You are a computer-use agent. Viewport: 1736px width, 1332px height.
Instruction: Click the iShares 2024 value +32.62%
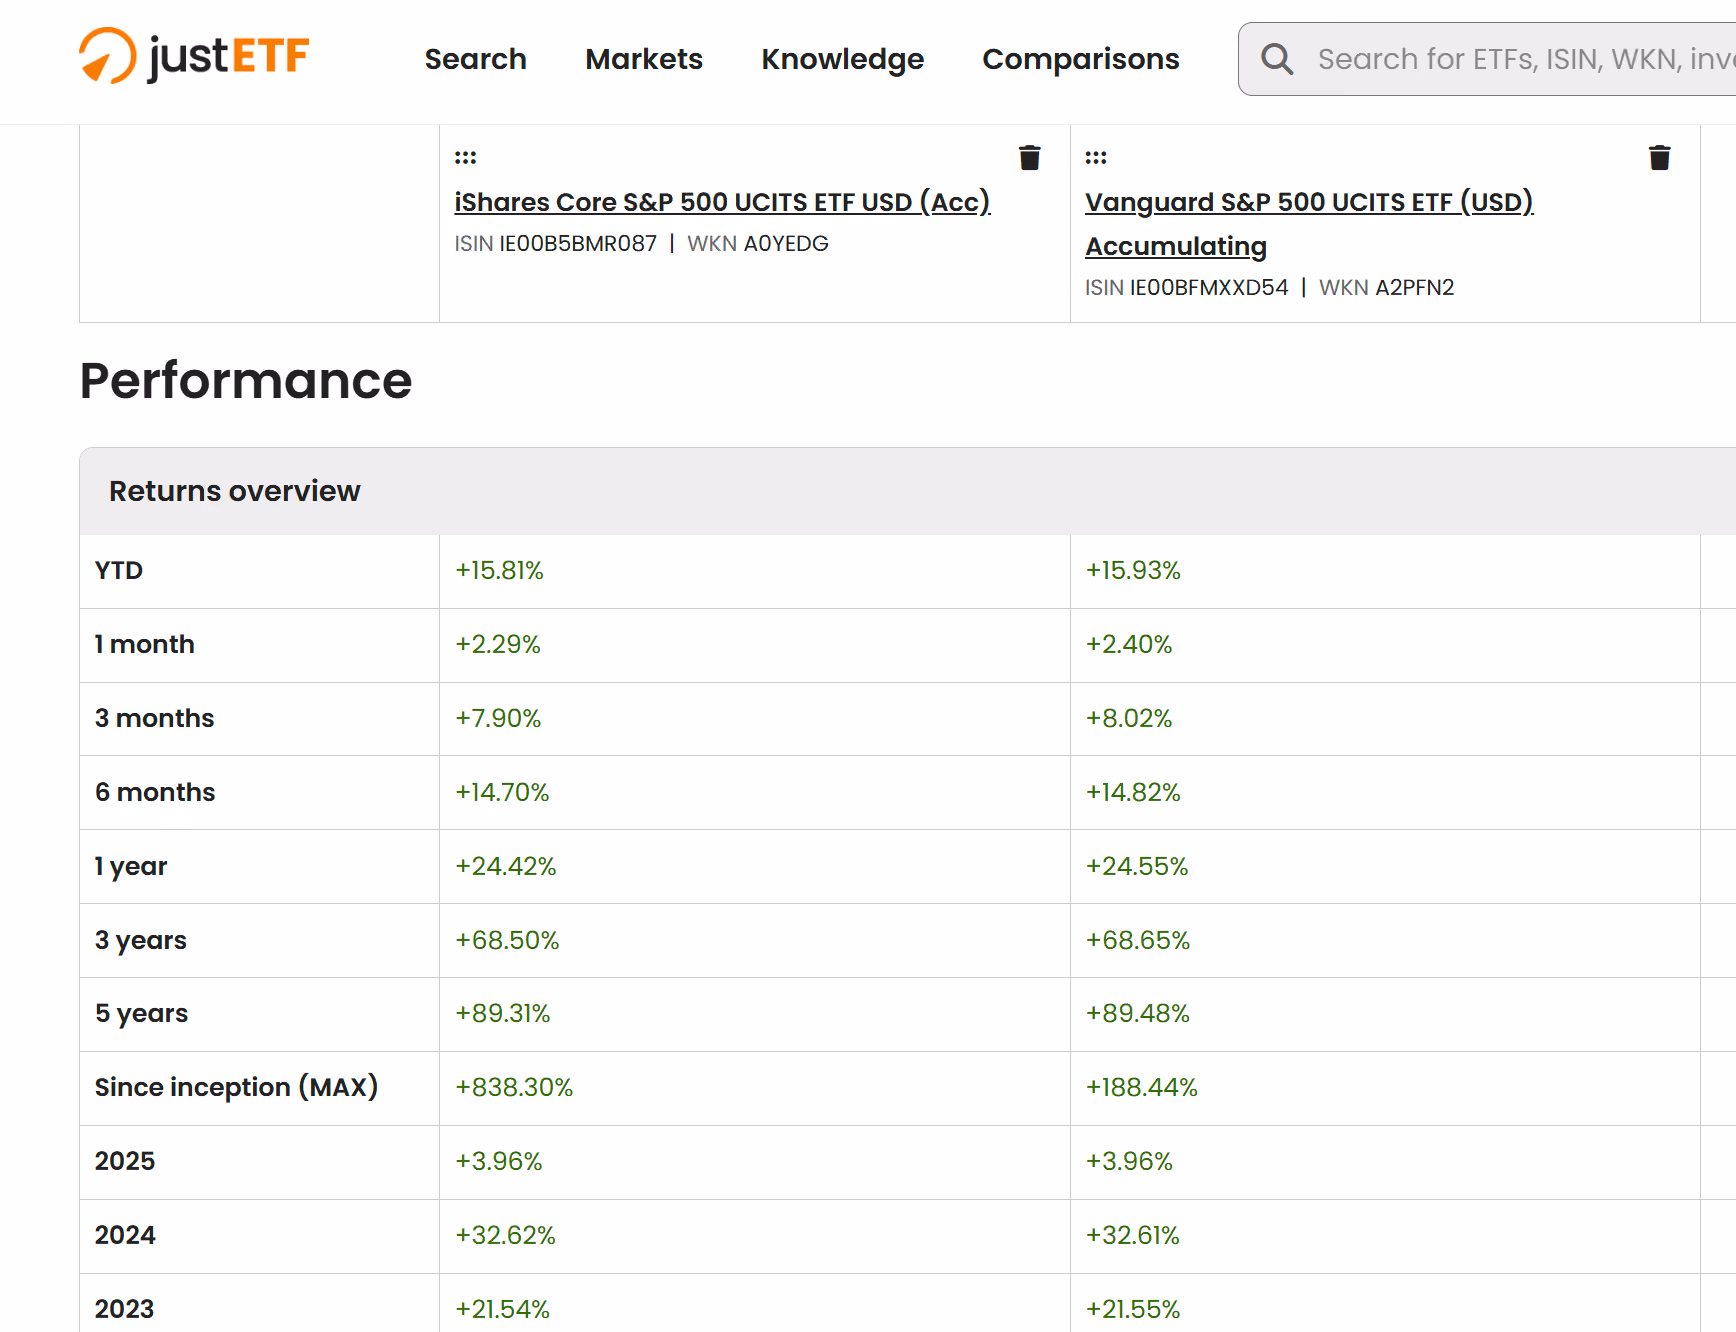(506, 1236)
